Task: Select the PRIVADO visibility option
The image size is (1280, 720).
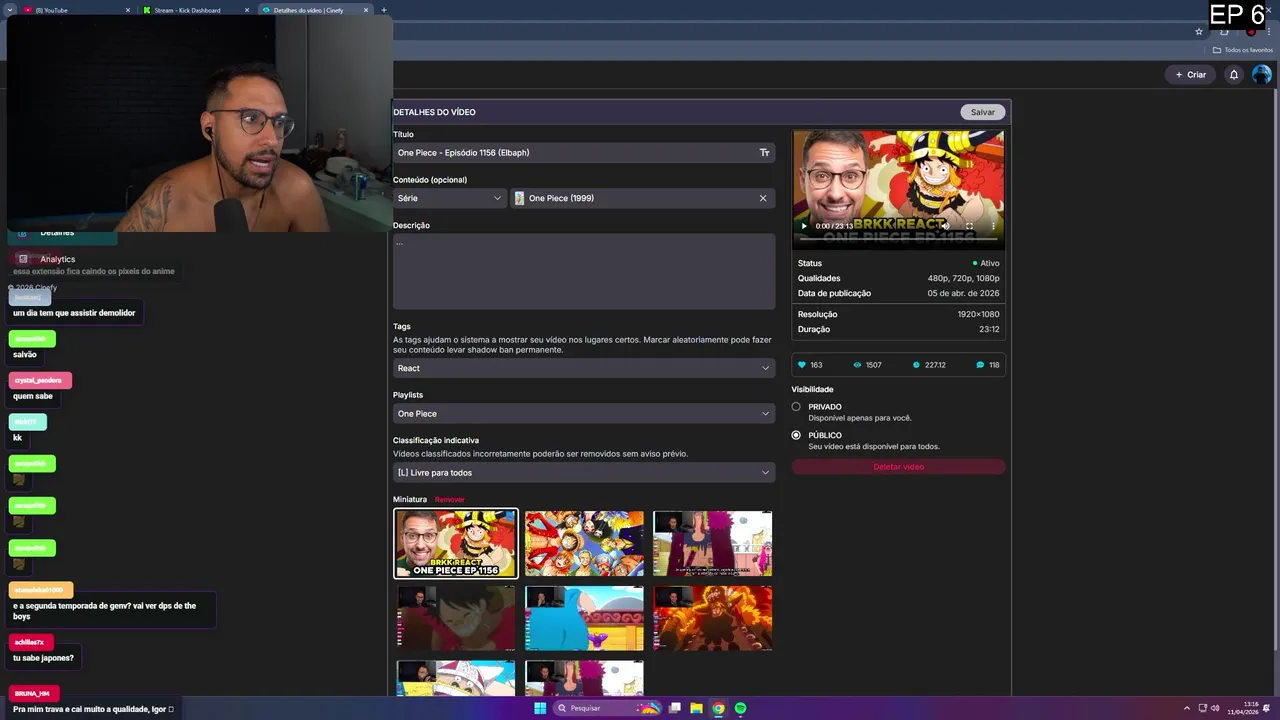Action: point(796,407)
